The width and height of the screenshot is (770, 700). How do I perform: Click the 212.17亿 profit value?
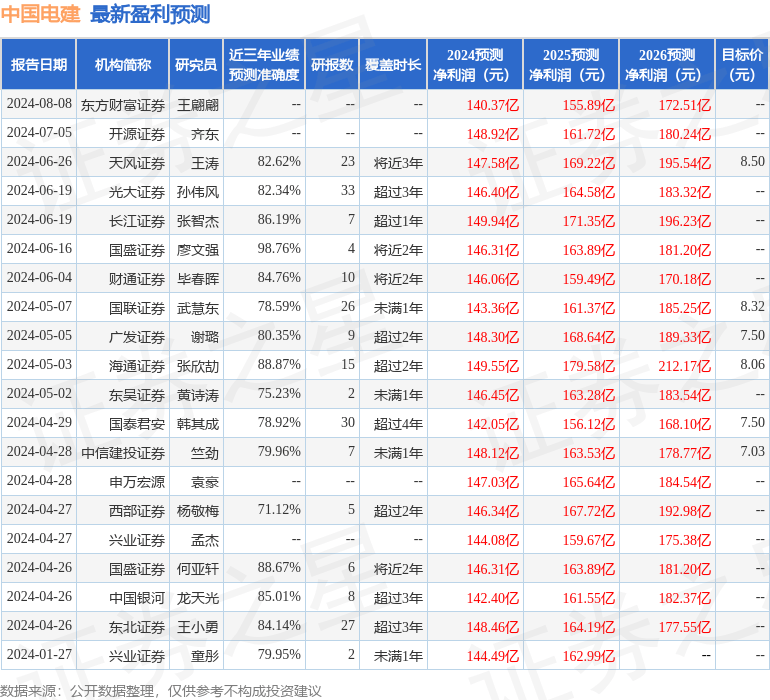tap(685, 366)
